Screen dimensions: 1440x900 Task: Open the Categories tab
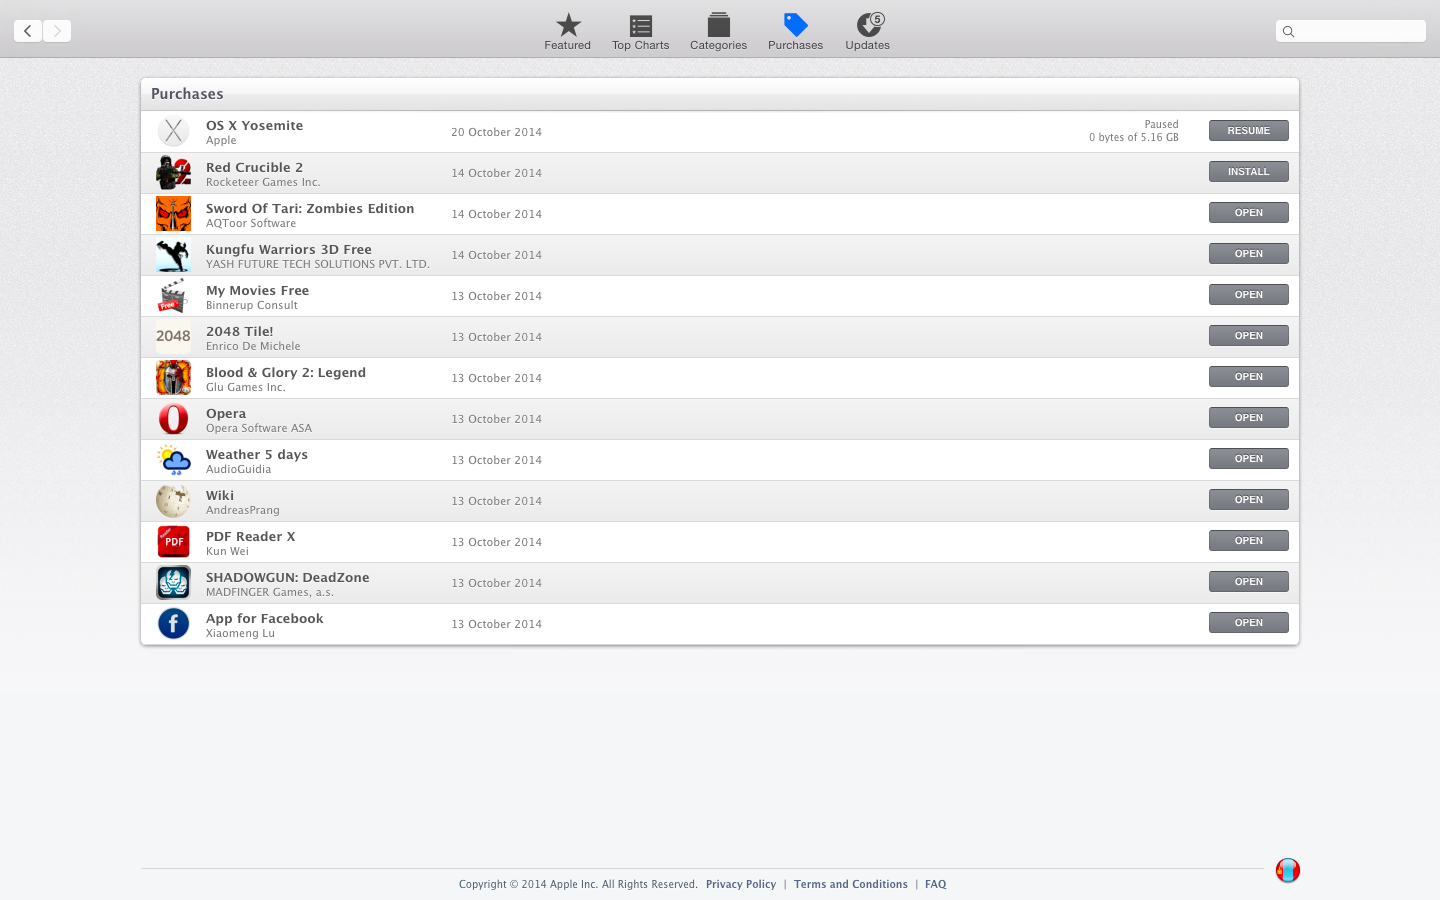tap(718, 31)
